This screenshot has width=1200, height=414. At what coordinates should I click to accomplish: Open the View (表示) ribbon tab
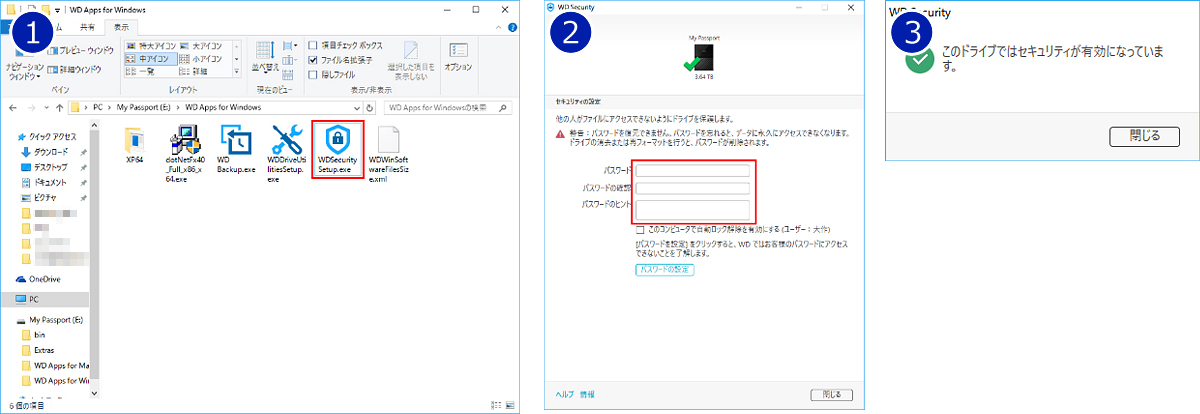pyautogui.click(x=122, y=27)
